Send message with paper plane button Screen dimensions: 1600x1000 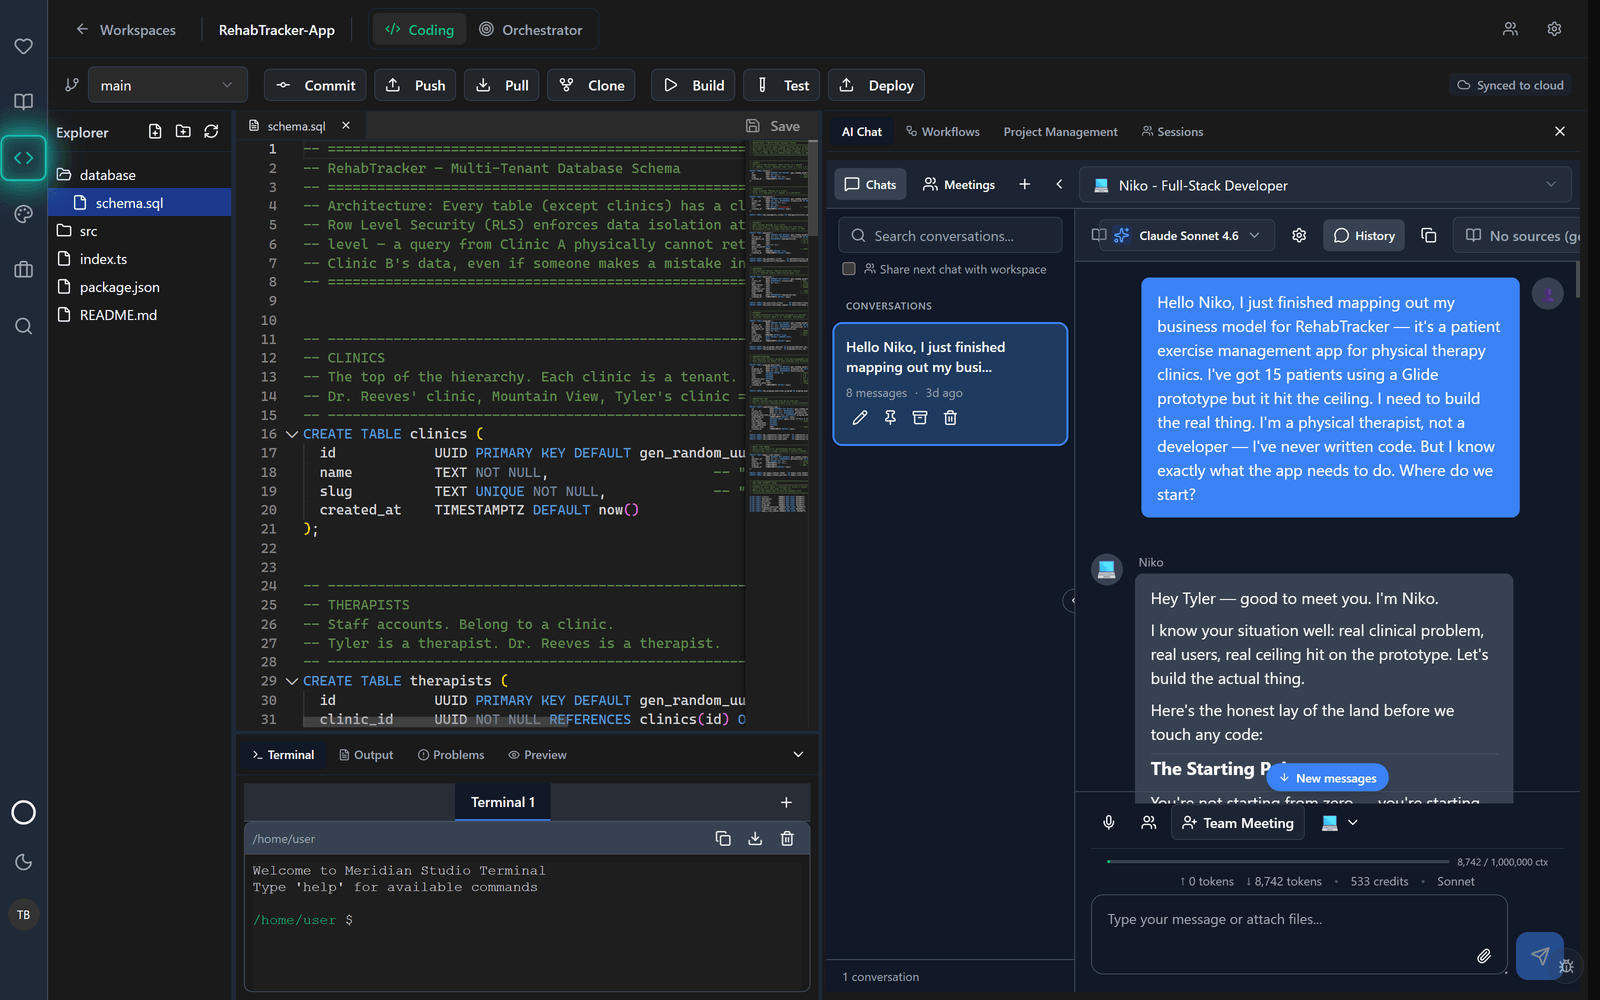(1540, 956)
